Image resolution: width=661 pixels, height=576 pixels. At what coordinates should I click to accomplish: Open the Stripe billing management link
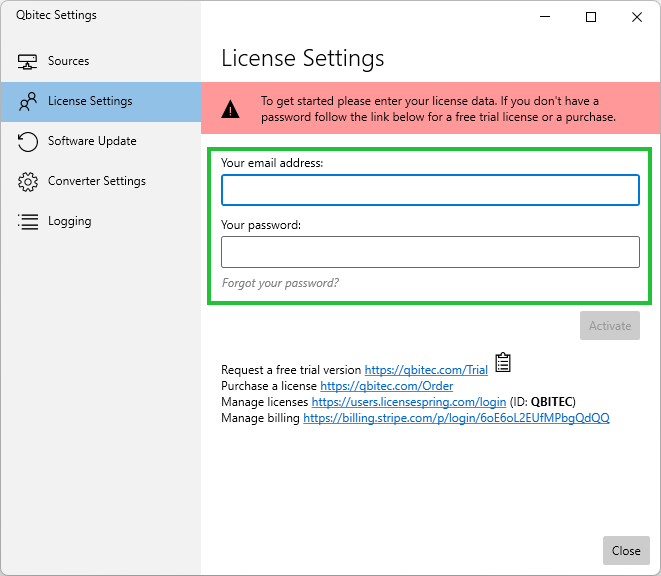click(456, 418)
